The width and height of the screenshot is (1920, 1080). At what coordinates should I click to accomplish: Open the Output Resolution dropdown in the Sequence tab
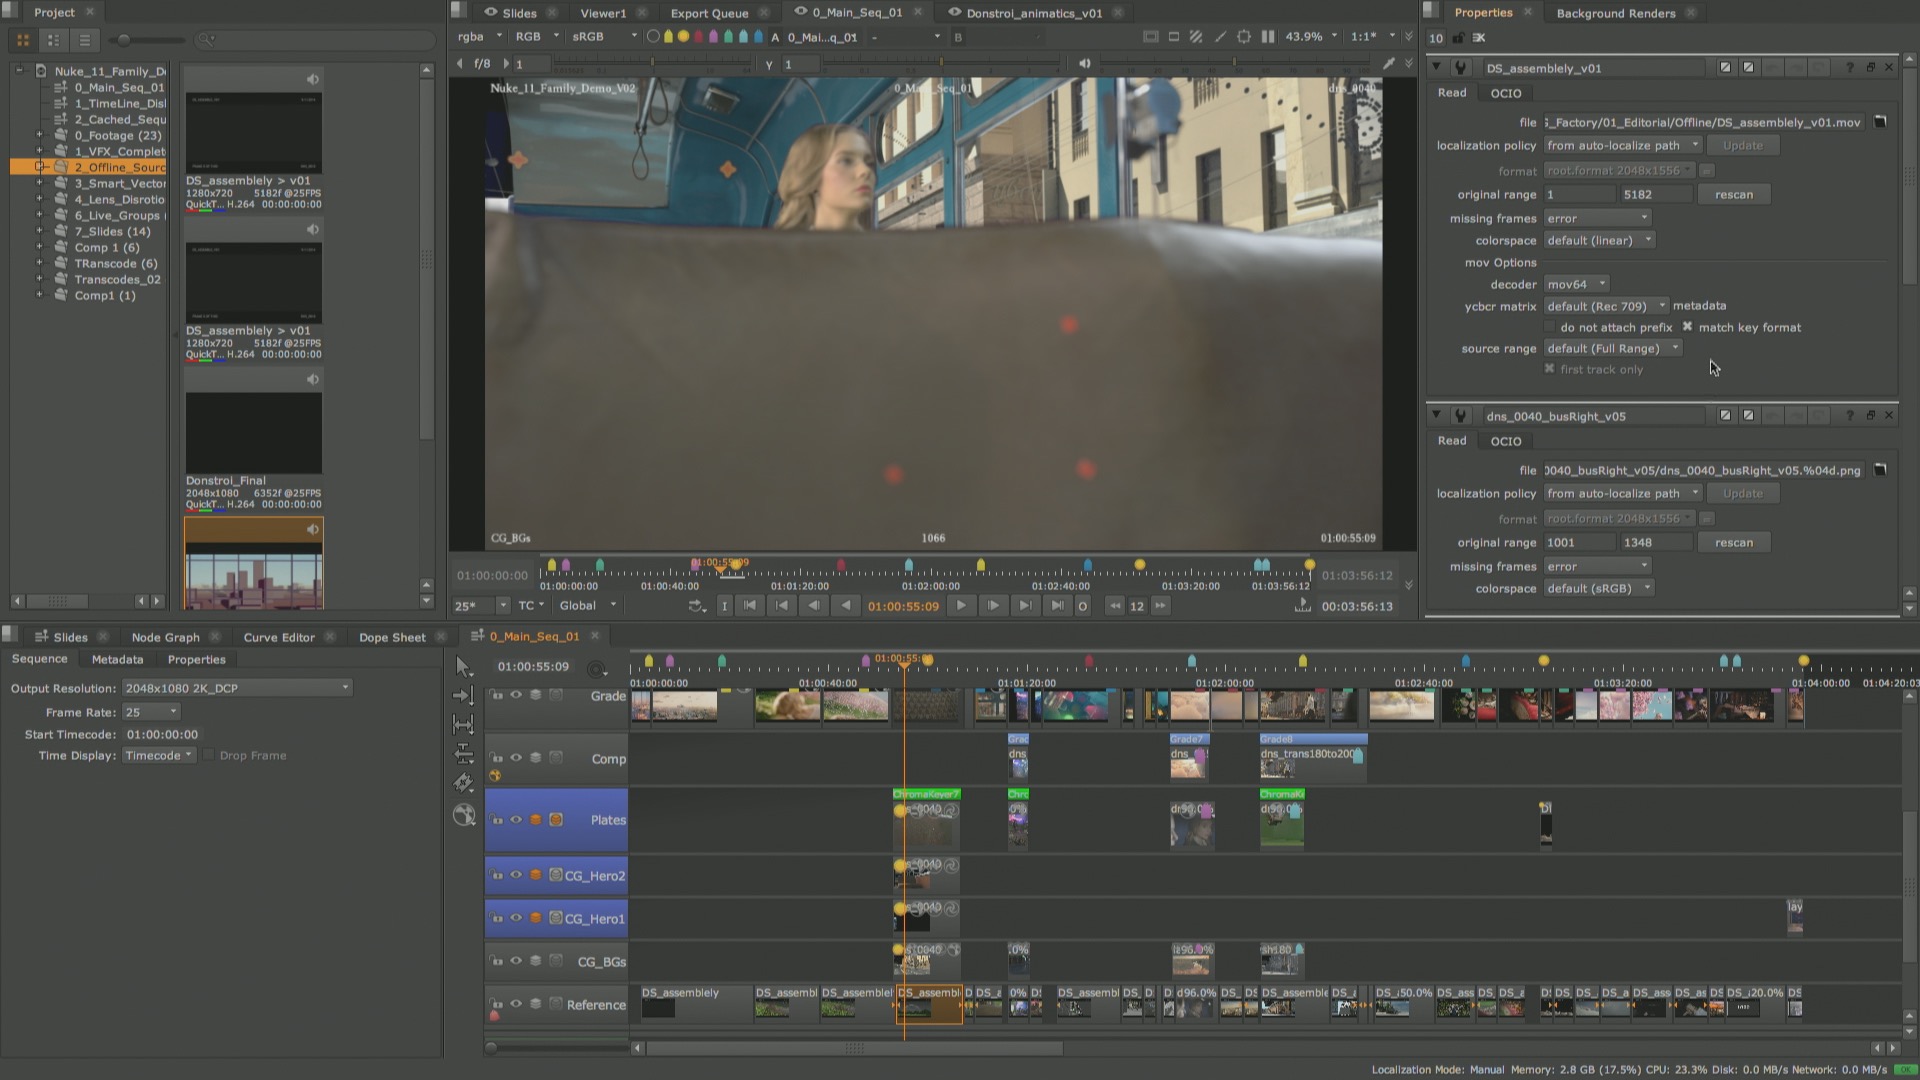(x=236, y=688)
